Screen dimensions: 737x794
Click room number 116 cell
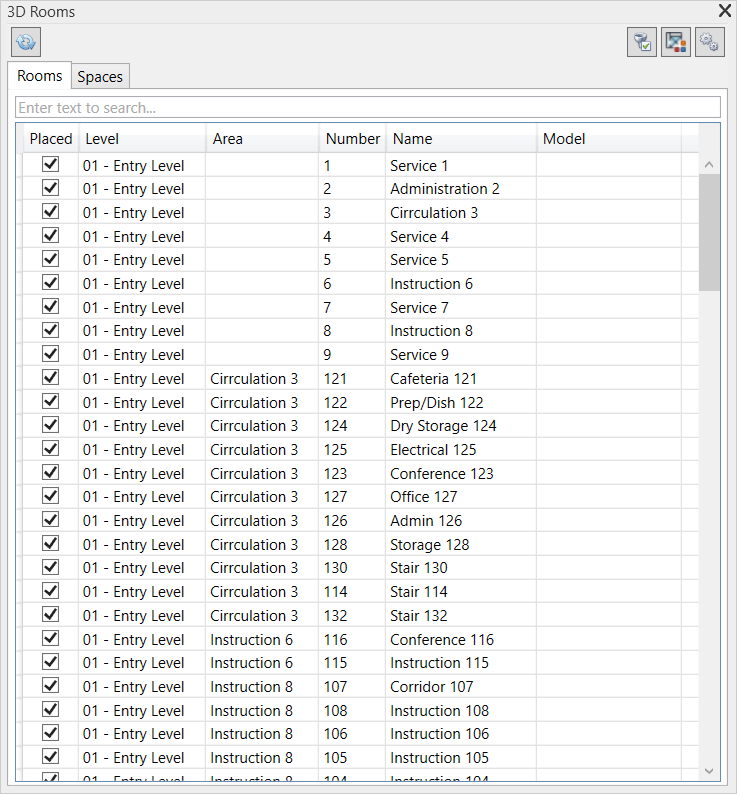point(352,640)
